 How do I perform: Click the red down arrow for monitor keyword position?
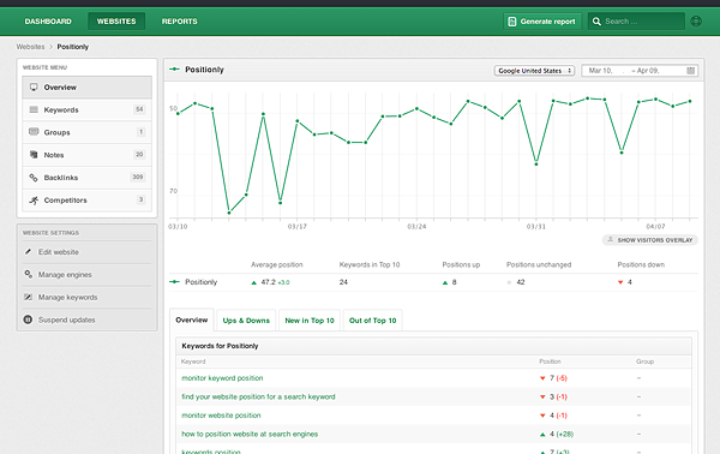tap(542, 379)
